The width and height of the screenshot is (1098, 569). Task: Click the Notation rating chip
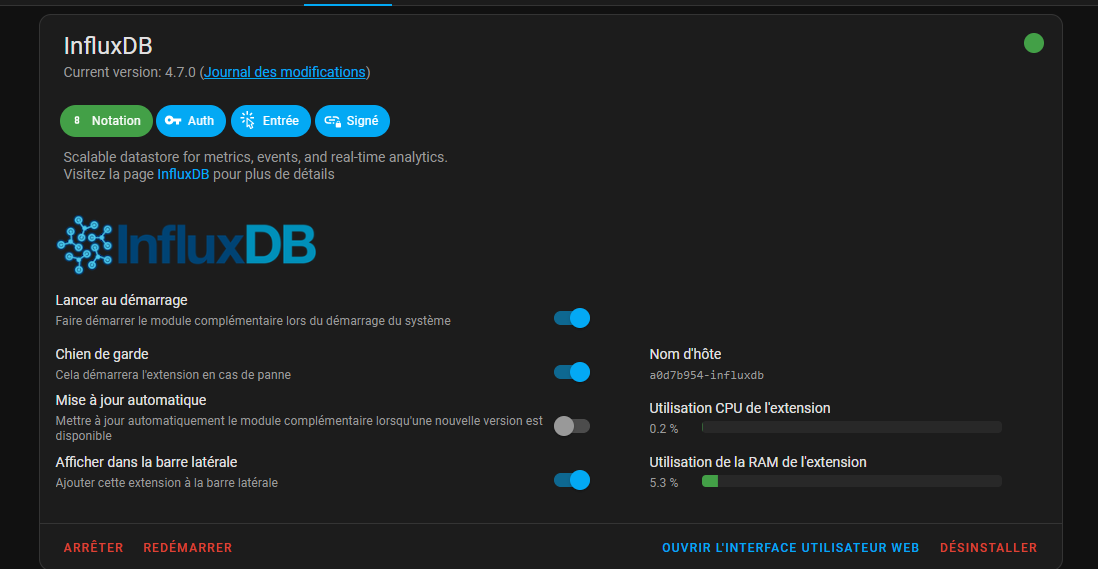tap(106, 121)
